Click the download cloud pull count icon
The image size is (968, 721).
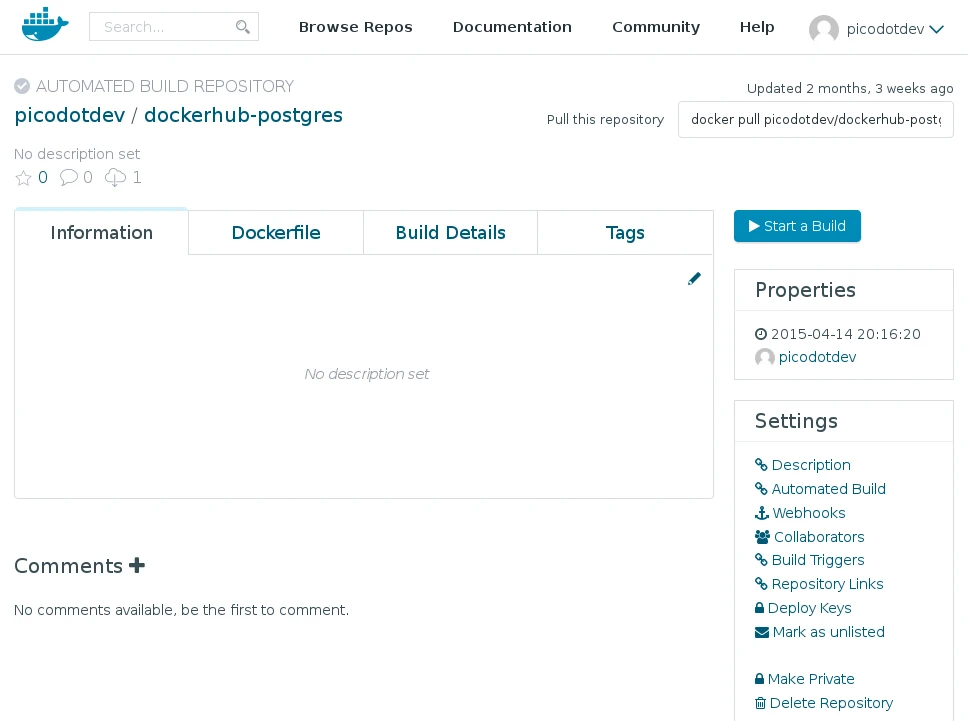[x=115, y=178]
